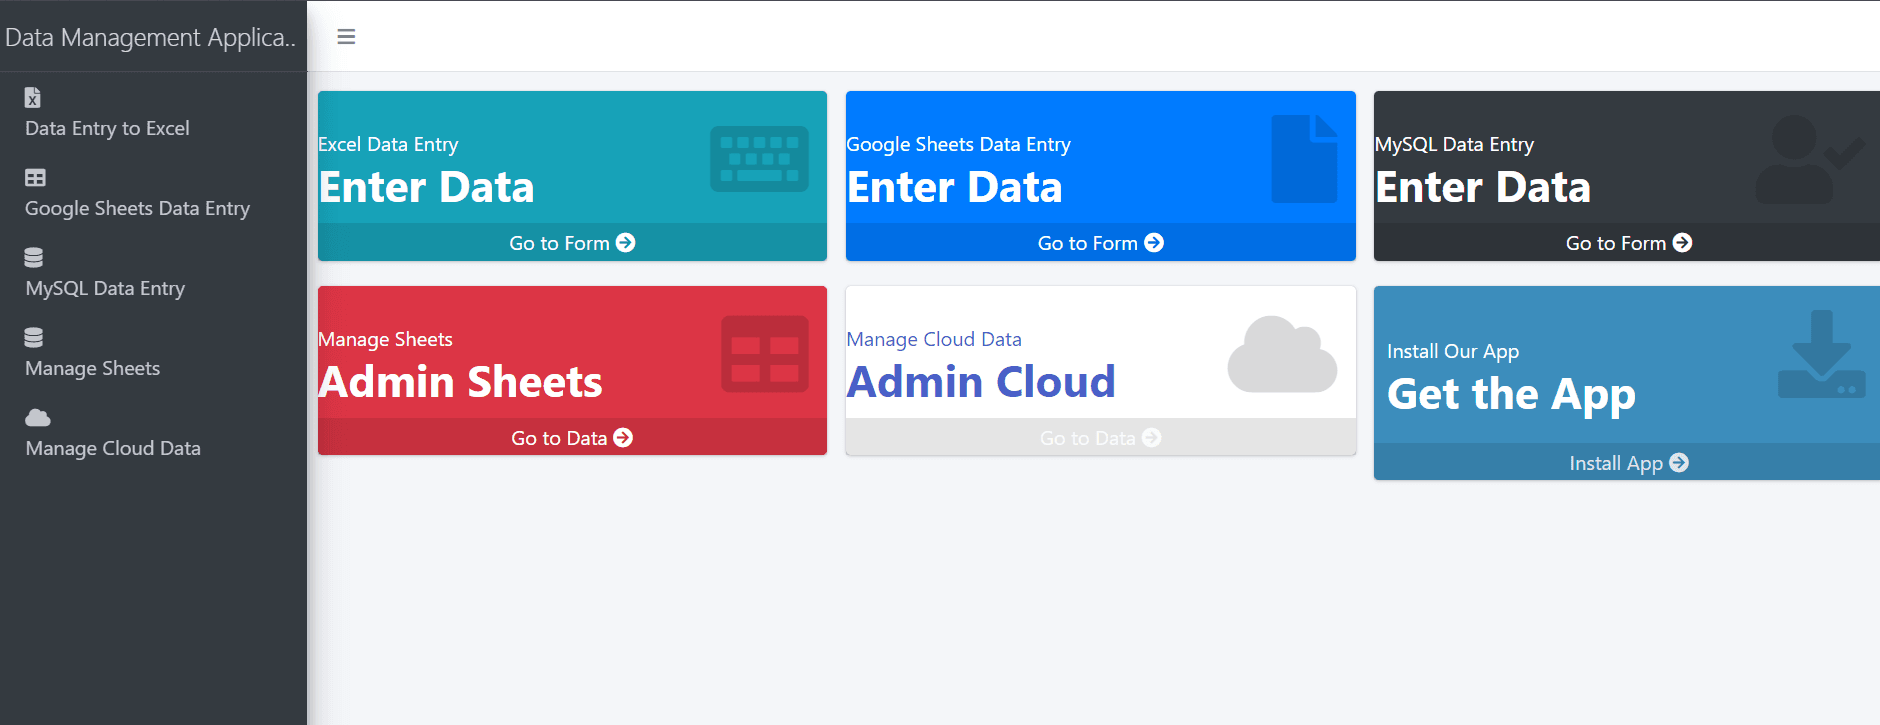
Task: Click Excel file icon in sidebar
Action: pyautogui.click(x=33, y=97)
